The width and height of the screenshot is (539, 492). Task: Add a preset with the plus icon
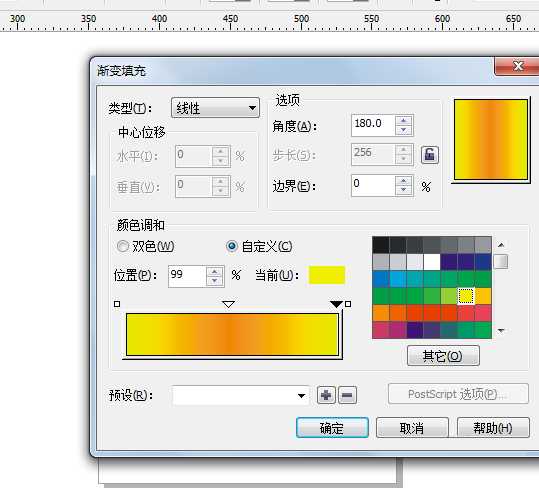point(326,395)
